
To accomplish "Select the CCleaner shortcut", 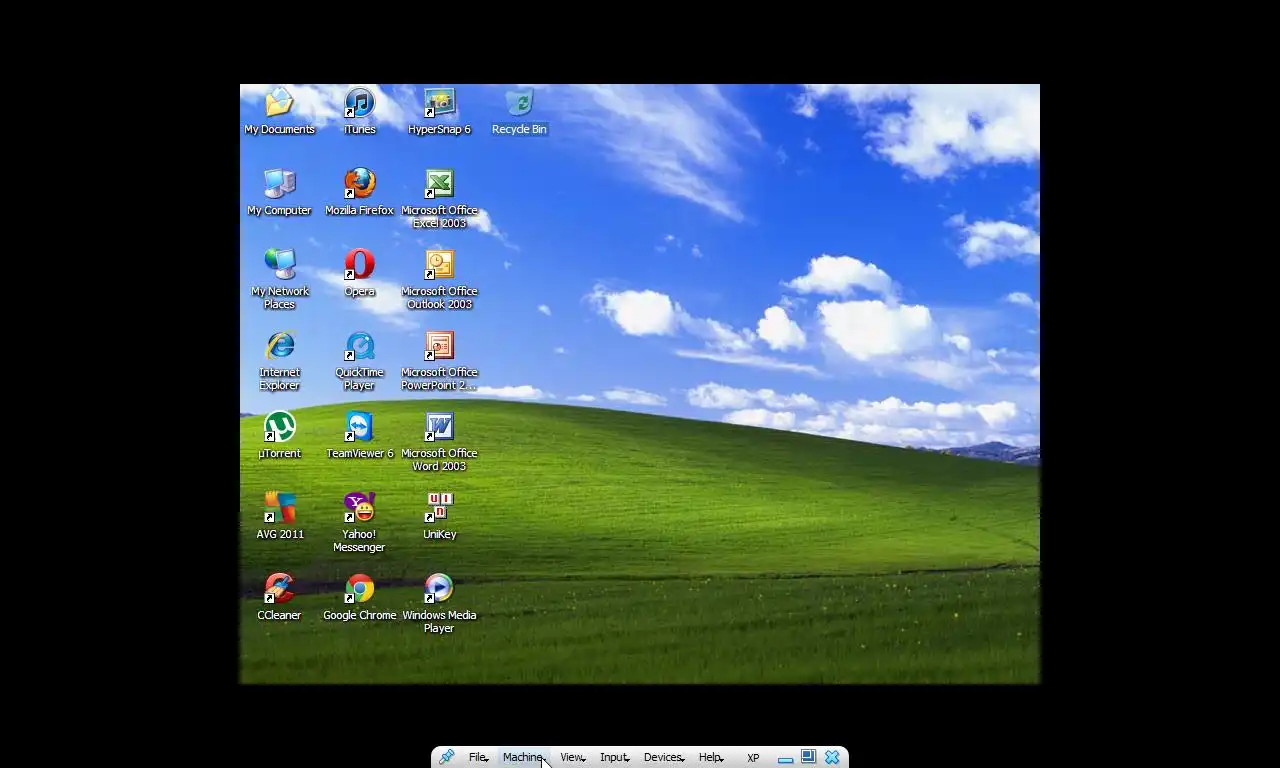I will [x=279, y=597].
